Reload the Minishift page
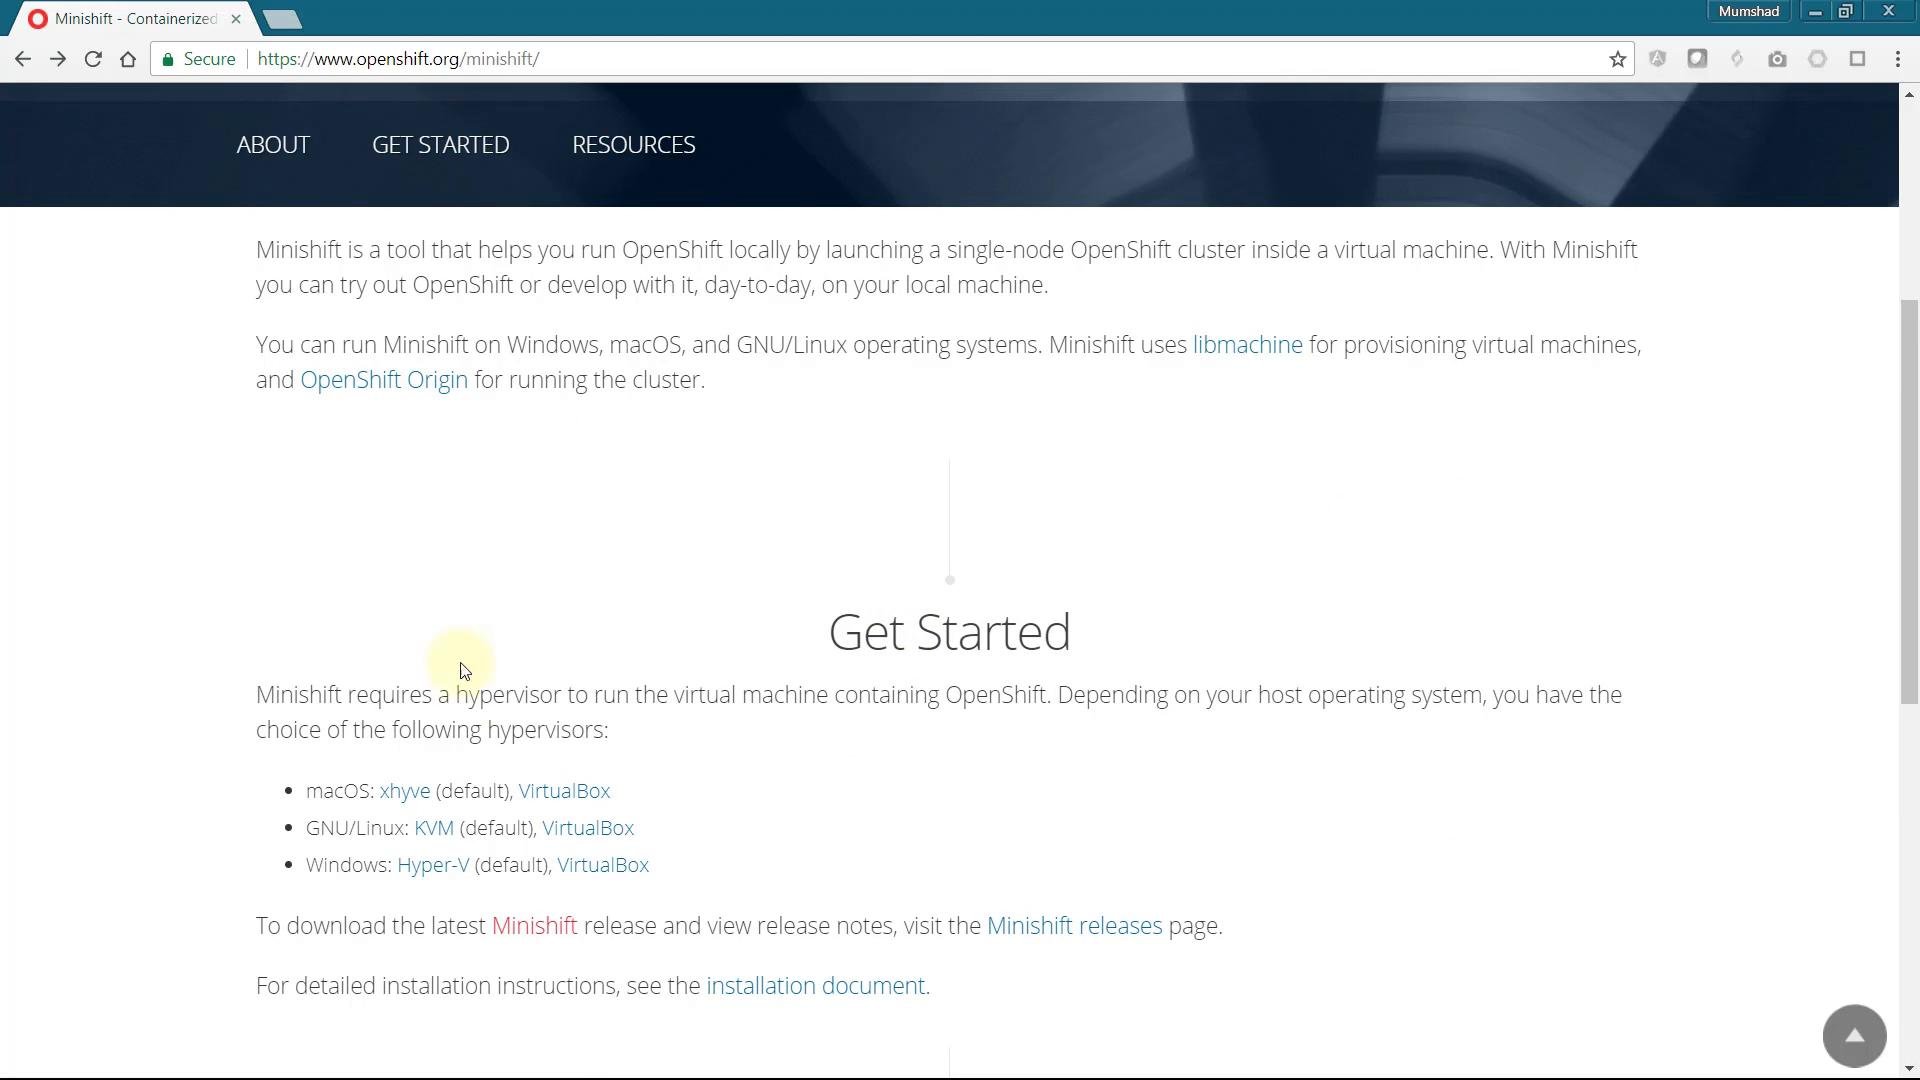This screenshot has width=1920, height=1080. (x=93, y=59)
